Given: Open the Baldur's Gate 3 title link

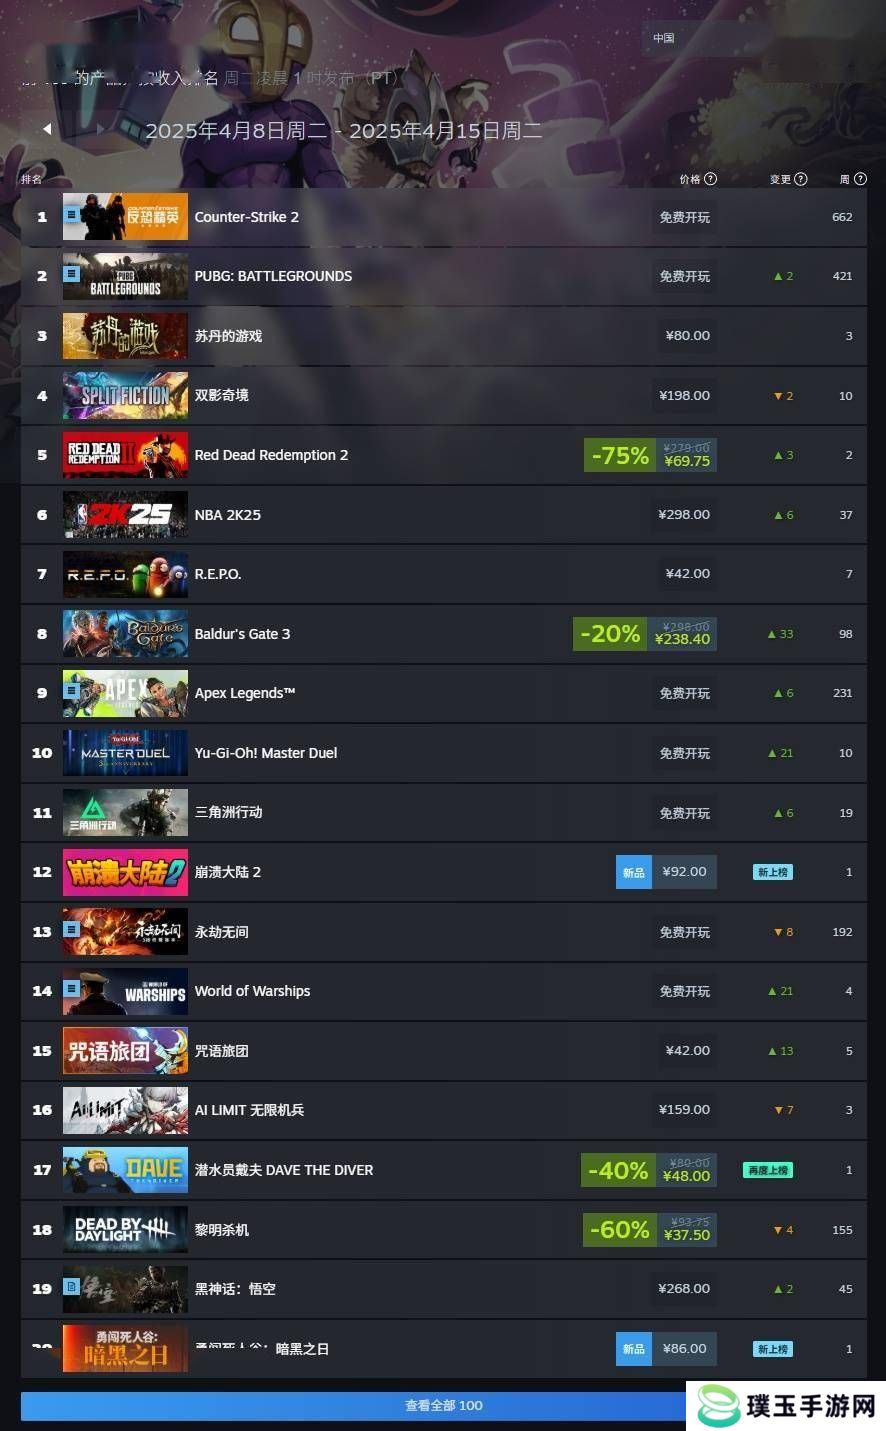Looking at the screenshot, I should pos(242,634).
